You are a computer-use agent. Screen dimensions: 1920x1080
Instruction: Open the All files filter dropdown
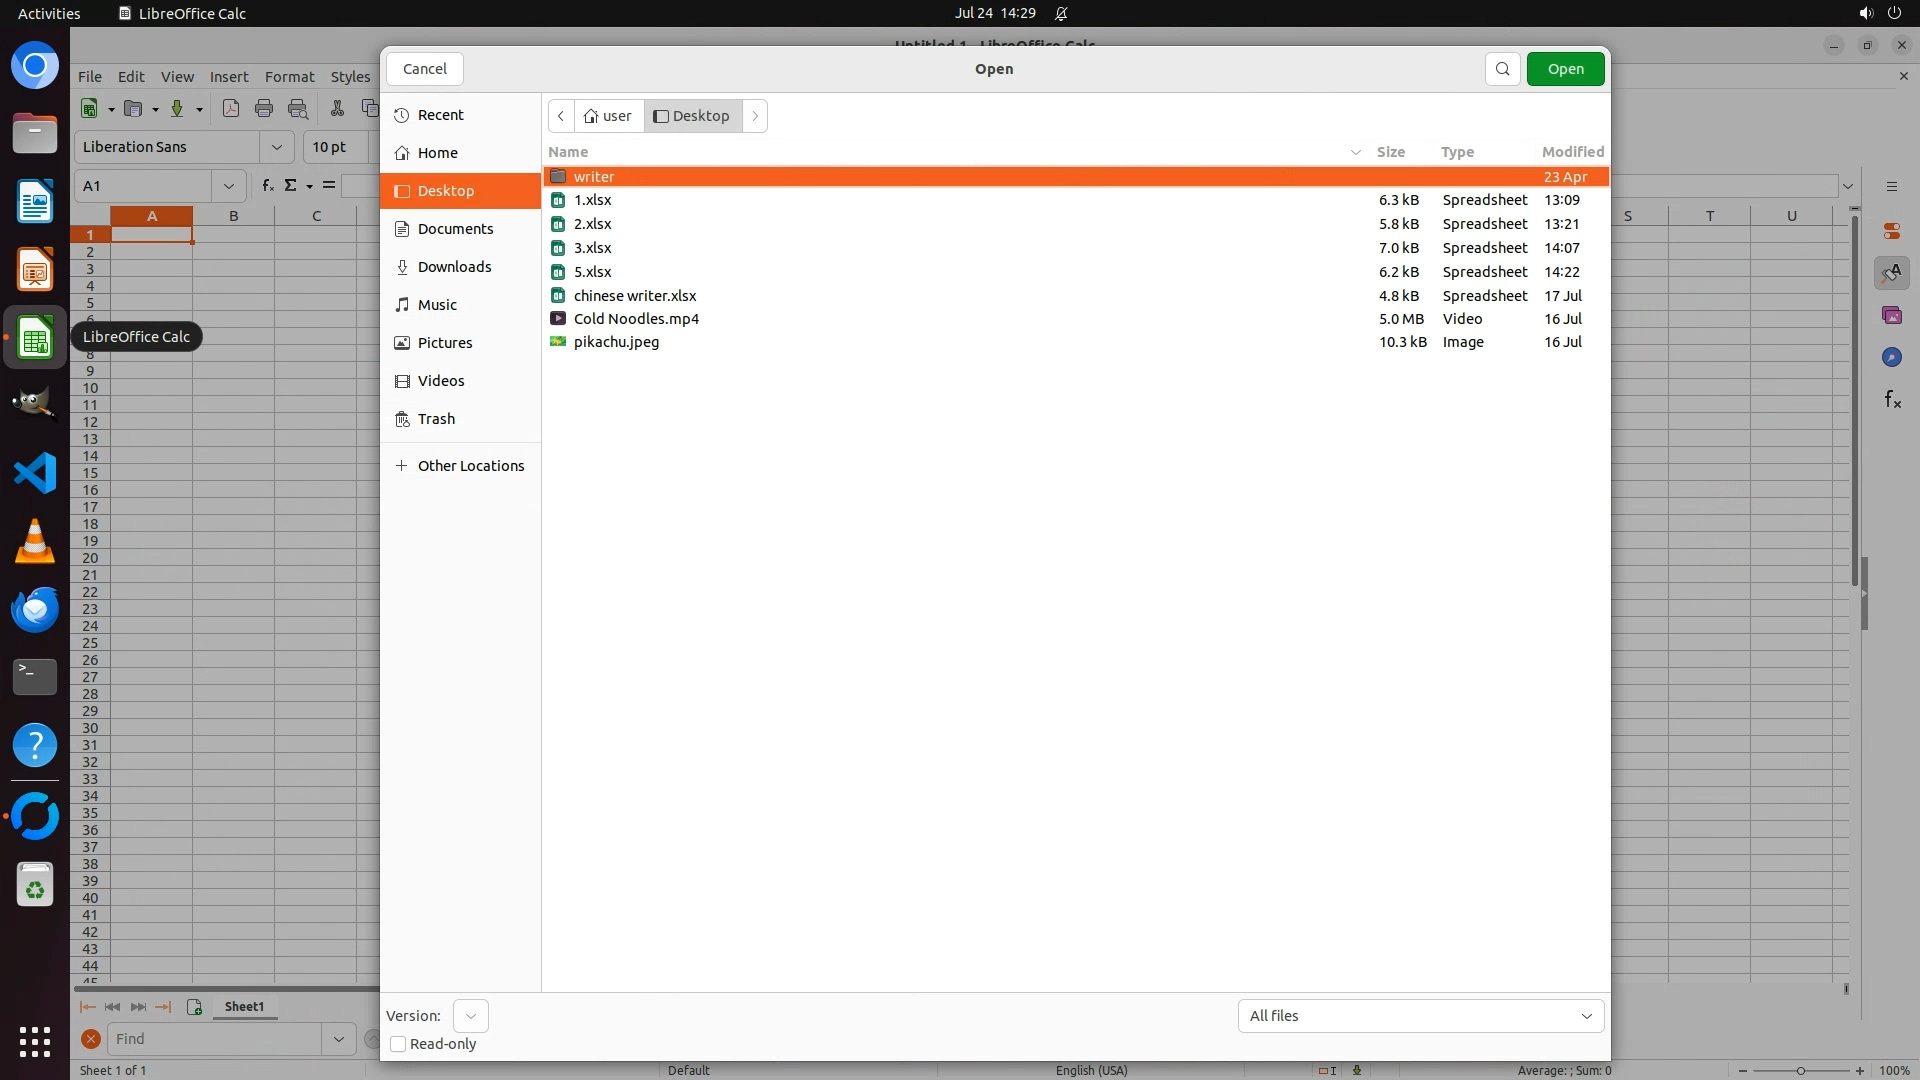pyautogui.click(x=1420, y=1016)
